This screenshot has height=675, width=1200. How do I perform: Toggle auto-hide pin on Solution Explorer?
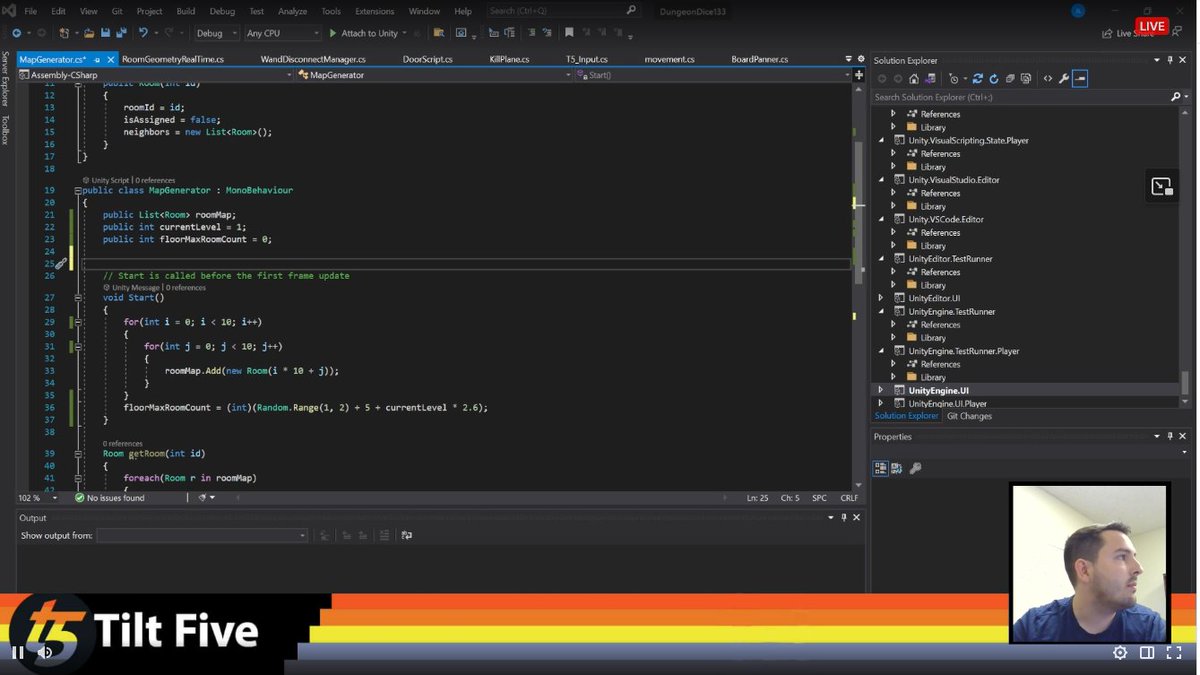(x=1170, y=60)
